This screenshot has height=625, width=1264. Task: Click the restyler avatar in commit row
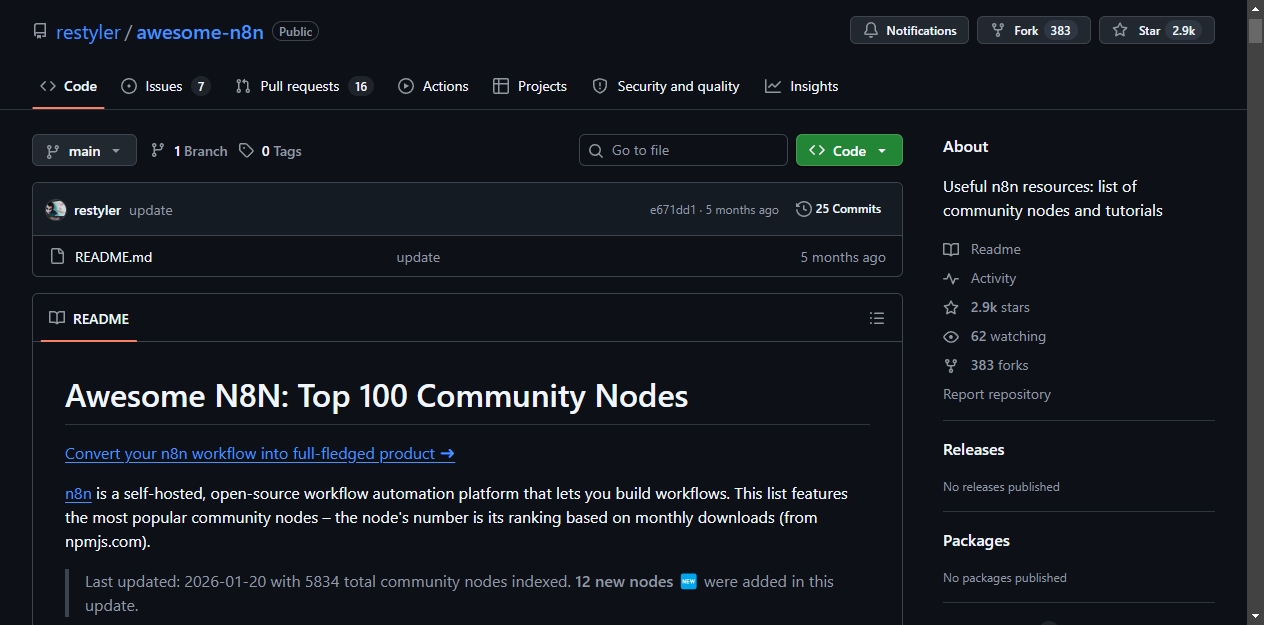pyautogui.click(x=56, y=210)
